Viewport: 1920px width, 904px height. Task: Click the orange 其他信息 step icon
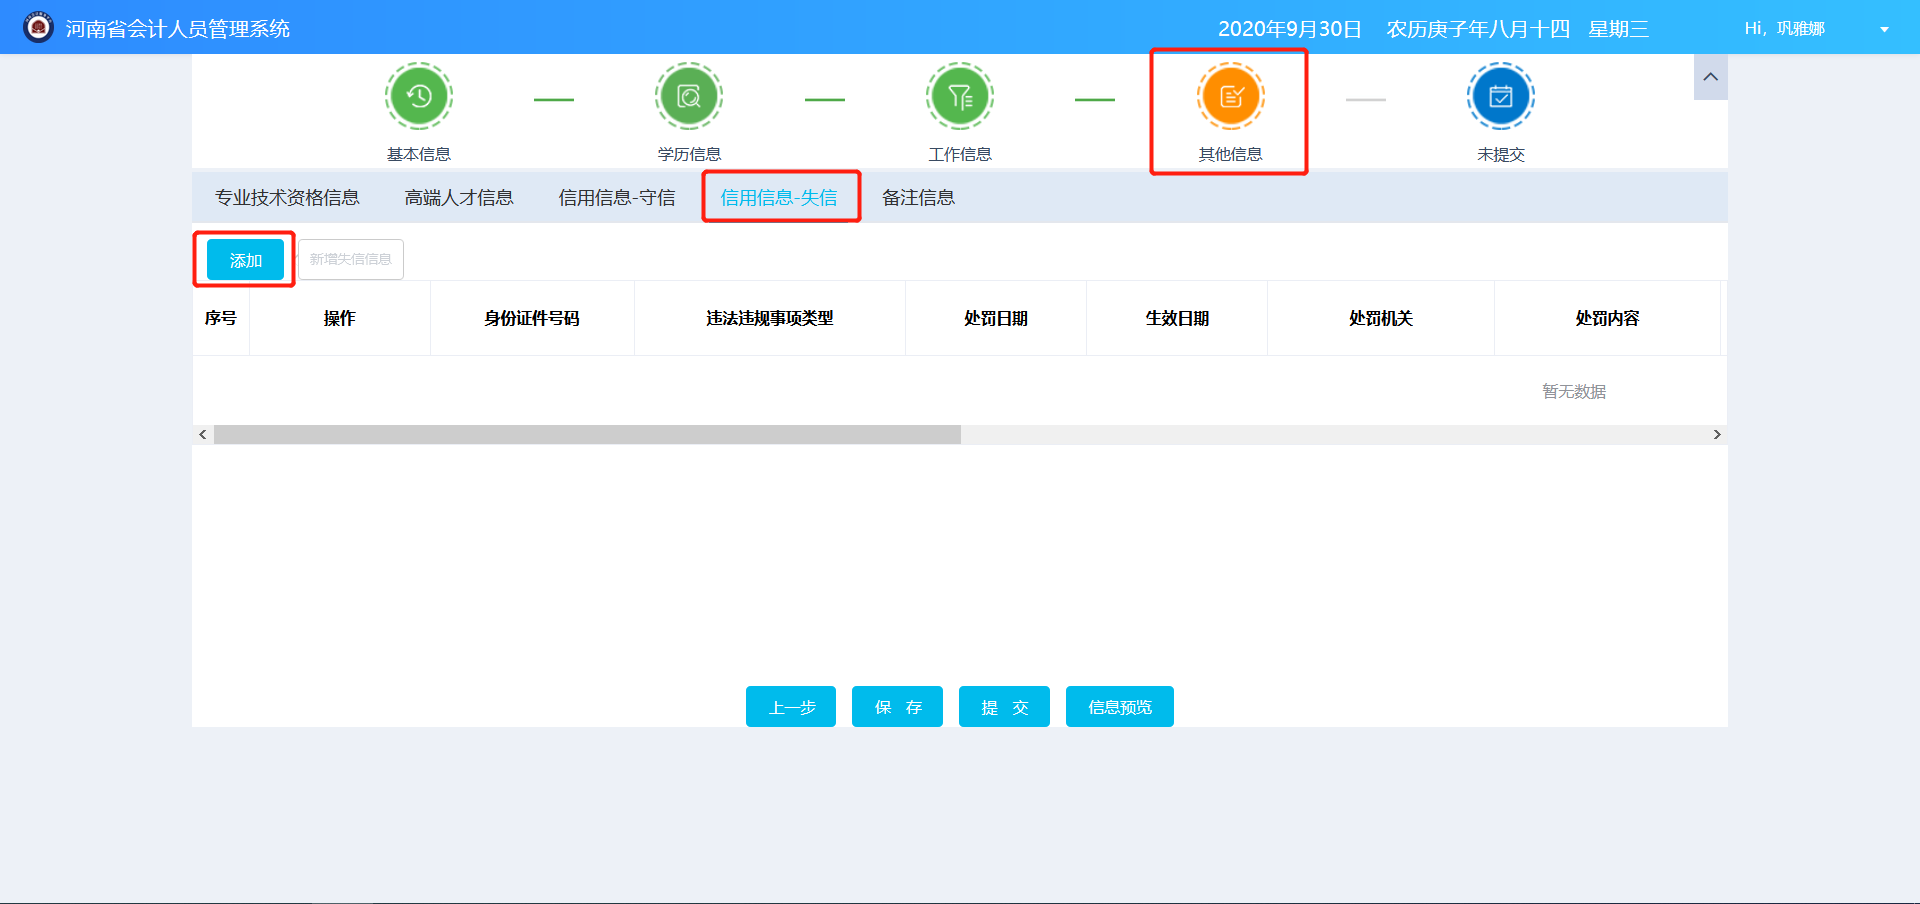(1229, 96)
